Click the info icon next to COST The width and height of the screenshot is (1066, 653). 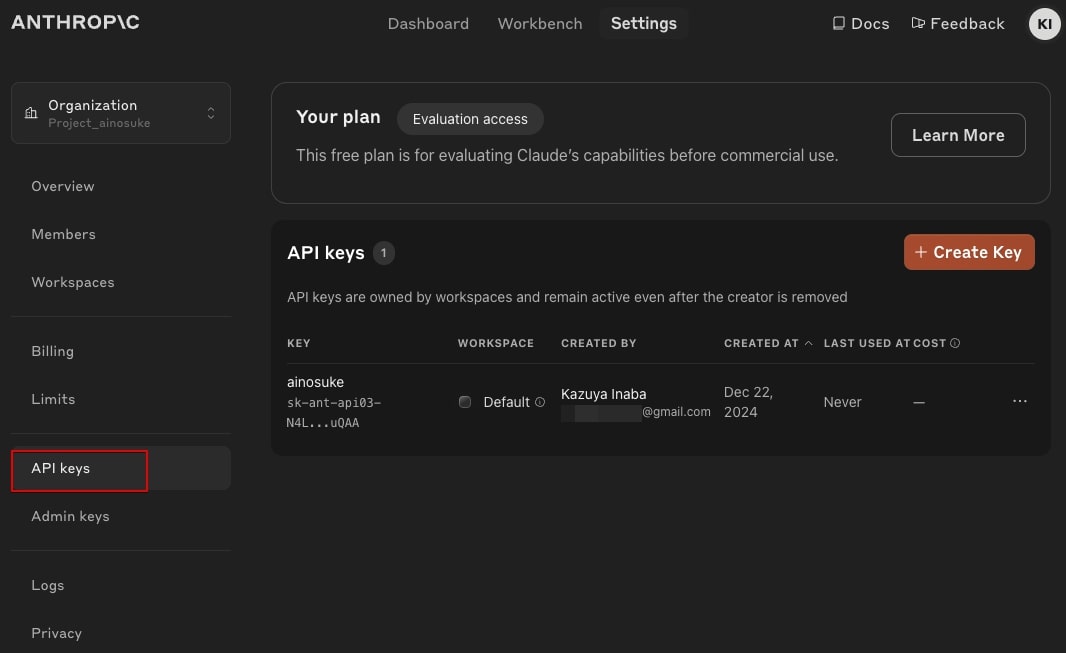pyautogui.click(x=955, y=343)
